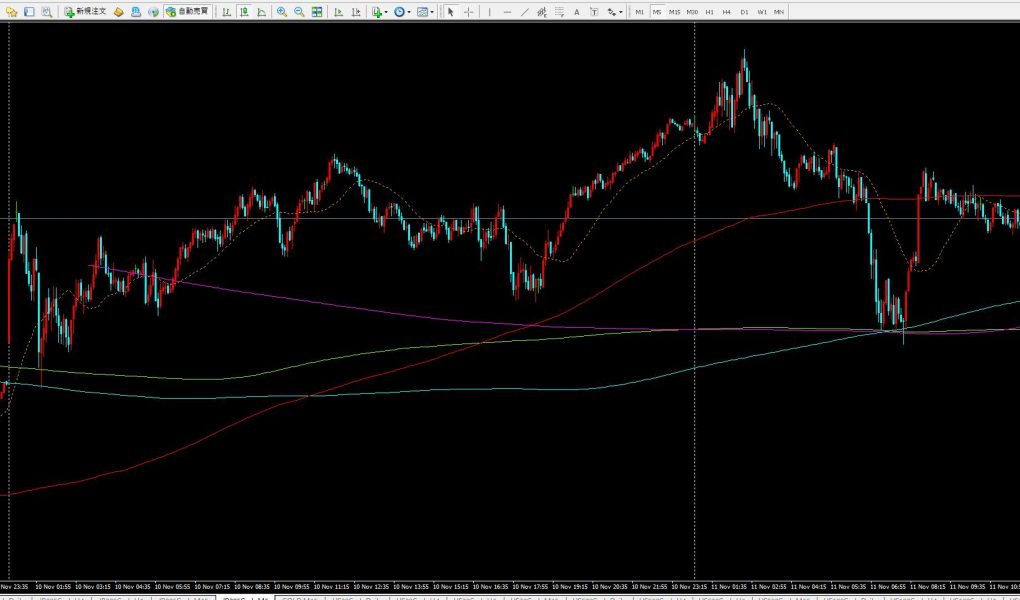Viewport: 1020px width, 600px height.
Task: Tile chart windows using the grid icon
Action: point(317,12)
